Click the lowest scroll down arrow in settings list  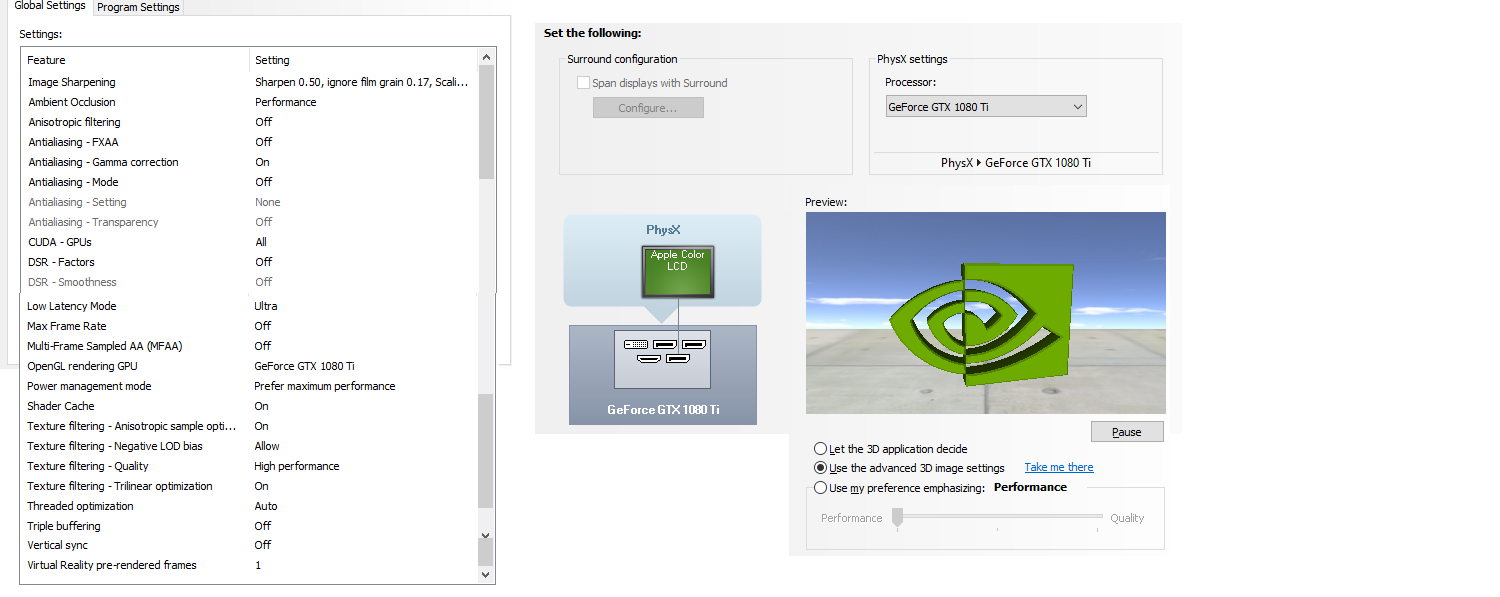(x=486, y=574)
